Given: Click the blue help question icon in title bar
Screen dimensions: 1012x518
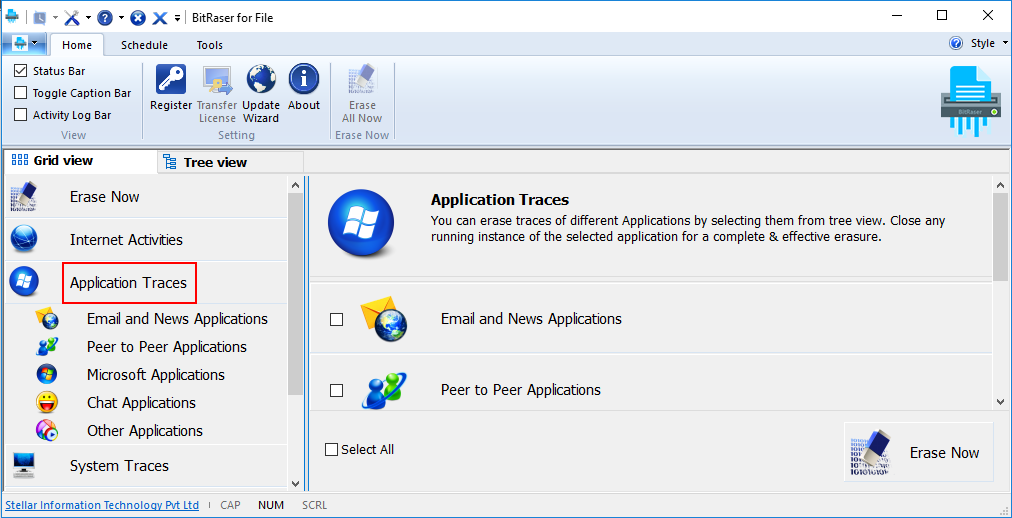Looking at the screenshot, I should 105,17.
